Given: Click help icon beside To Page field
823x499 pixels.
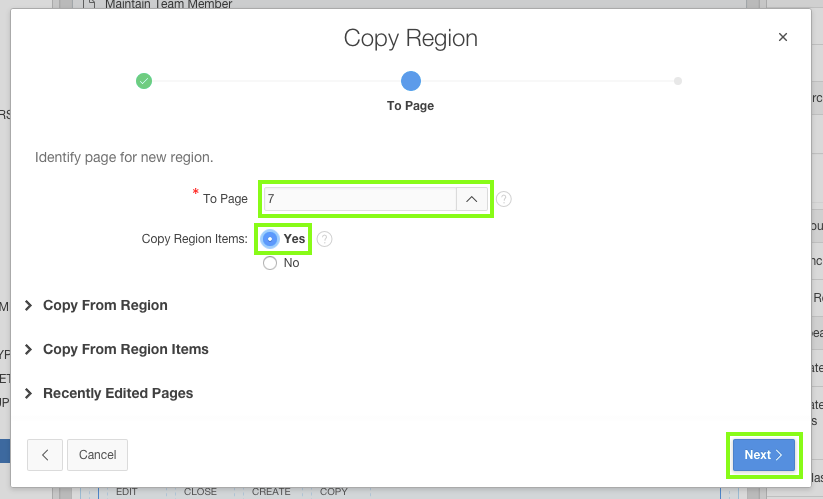Looking at the screenshot, I should (504, 199).
